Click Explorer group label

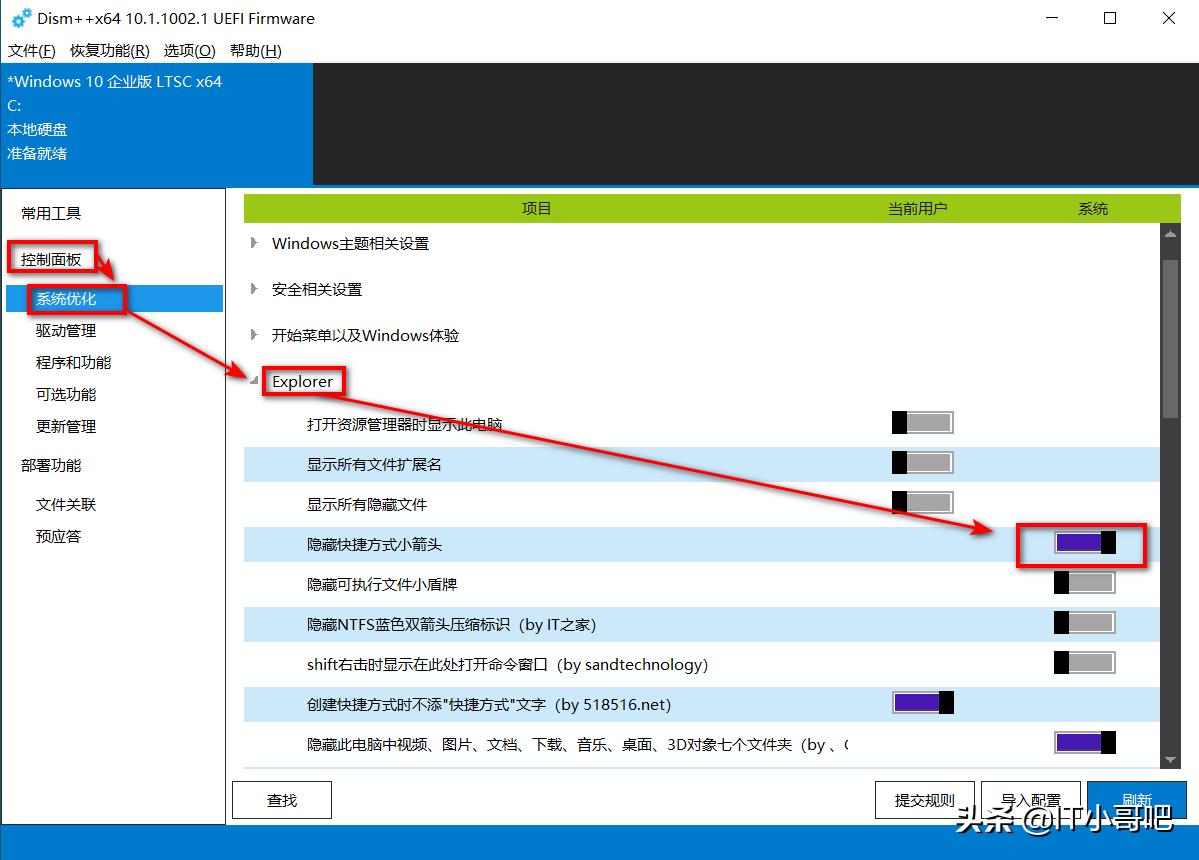302,381
